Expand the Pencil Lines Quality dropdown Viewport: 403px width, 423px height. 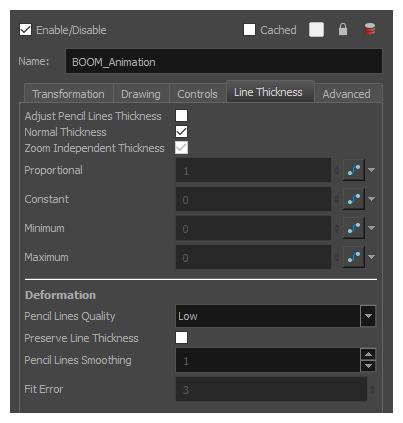pyautogui.click(x=368, y=316)
